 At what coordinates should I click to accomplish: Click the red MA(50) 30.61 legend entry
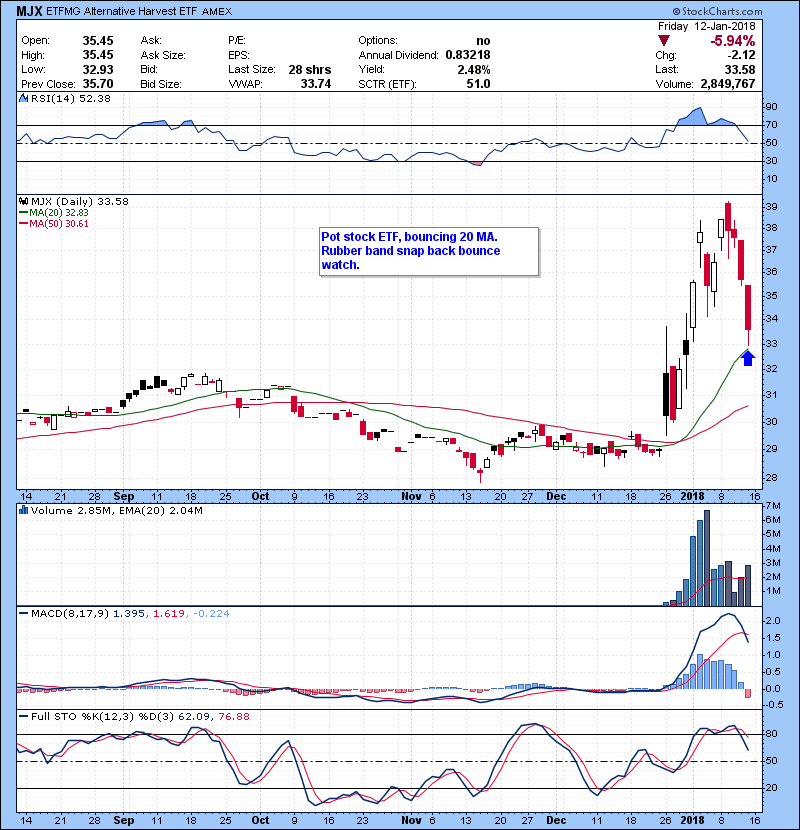[x=55, y=223]
